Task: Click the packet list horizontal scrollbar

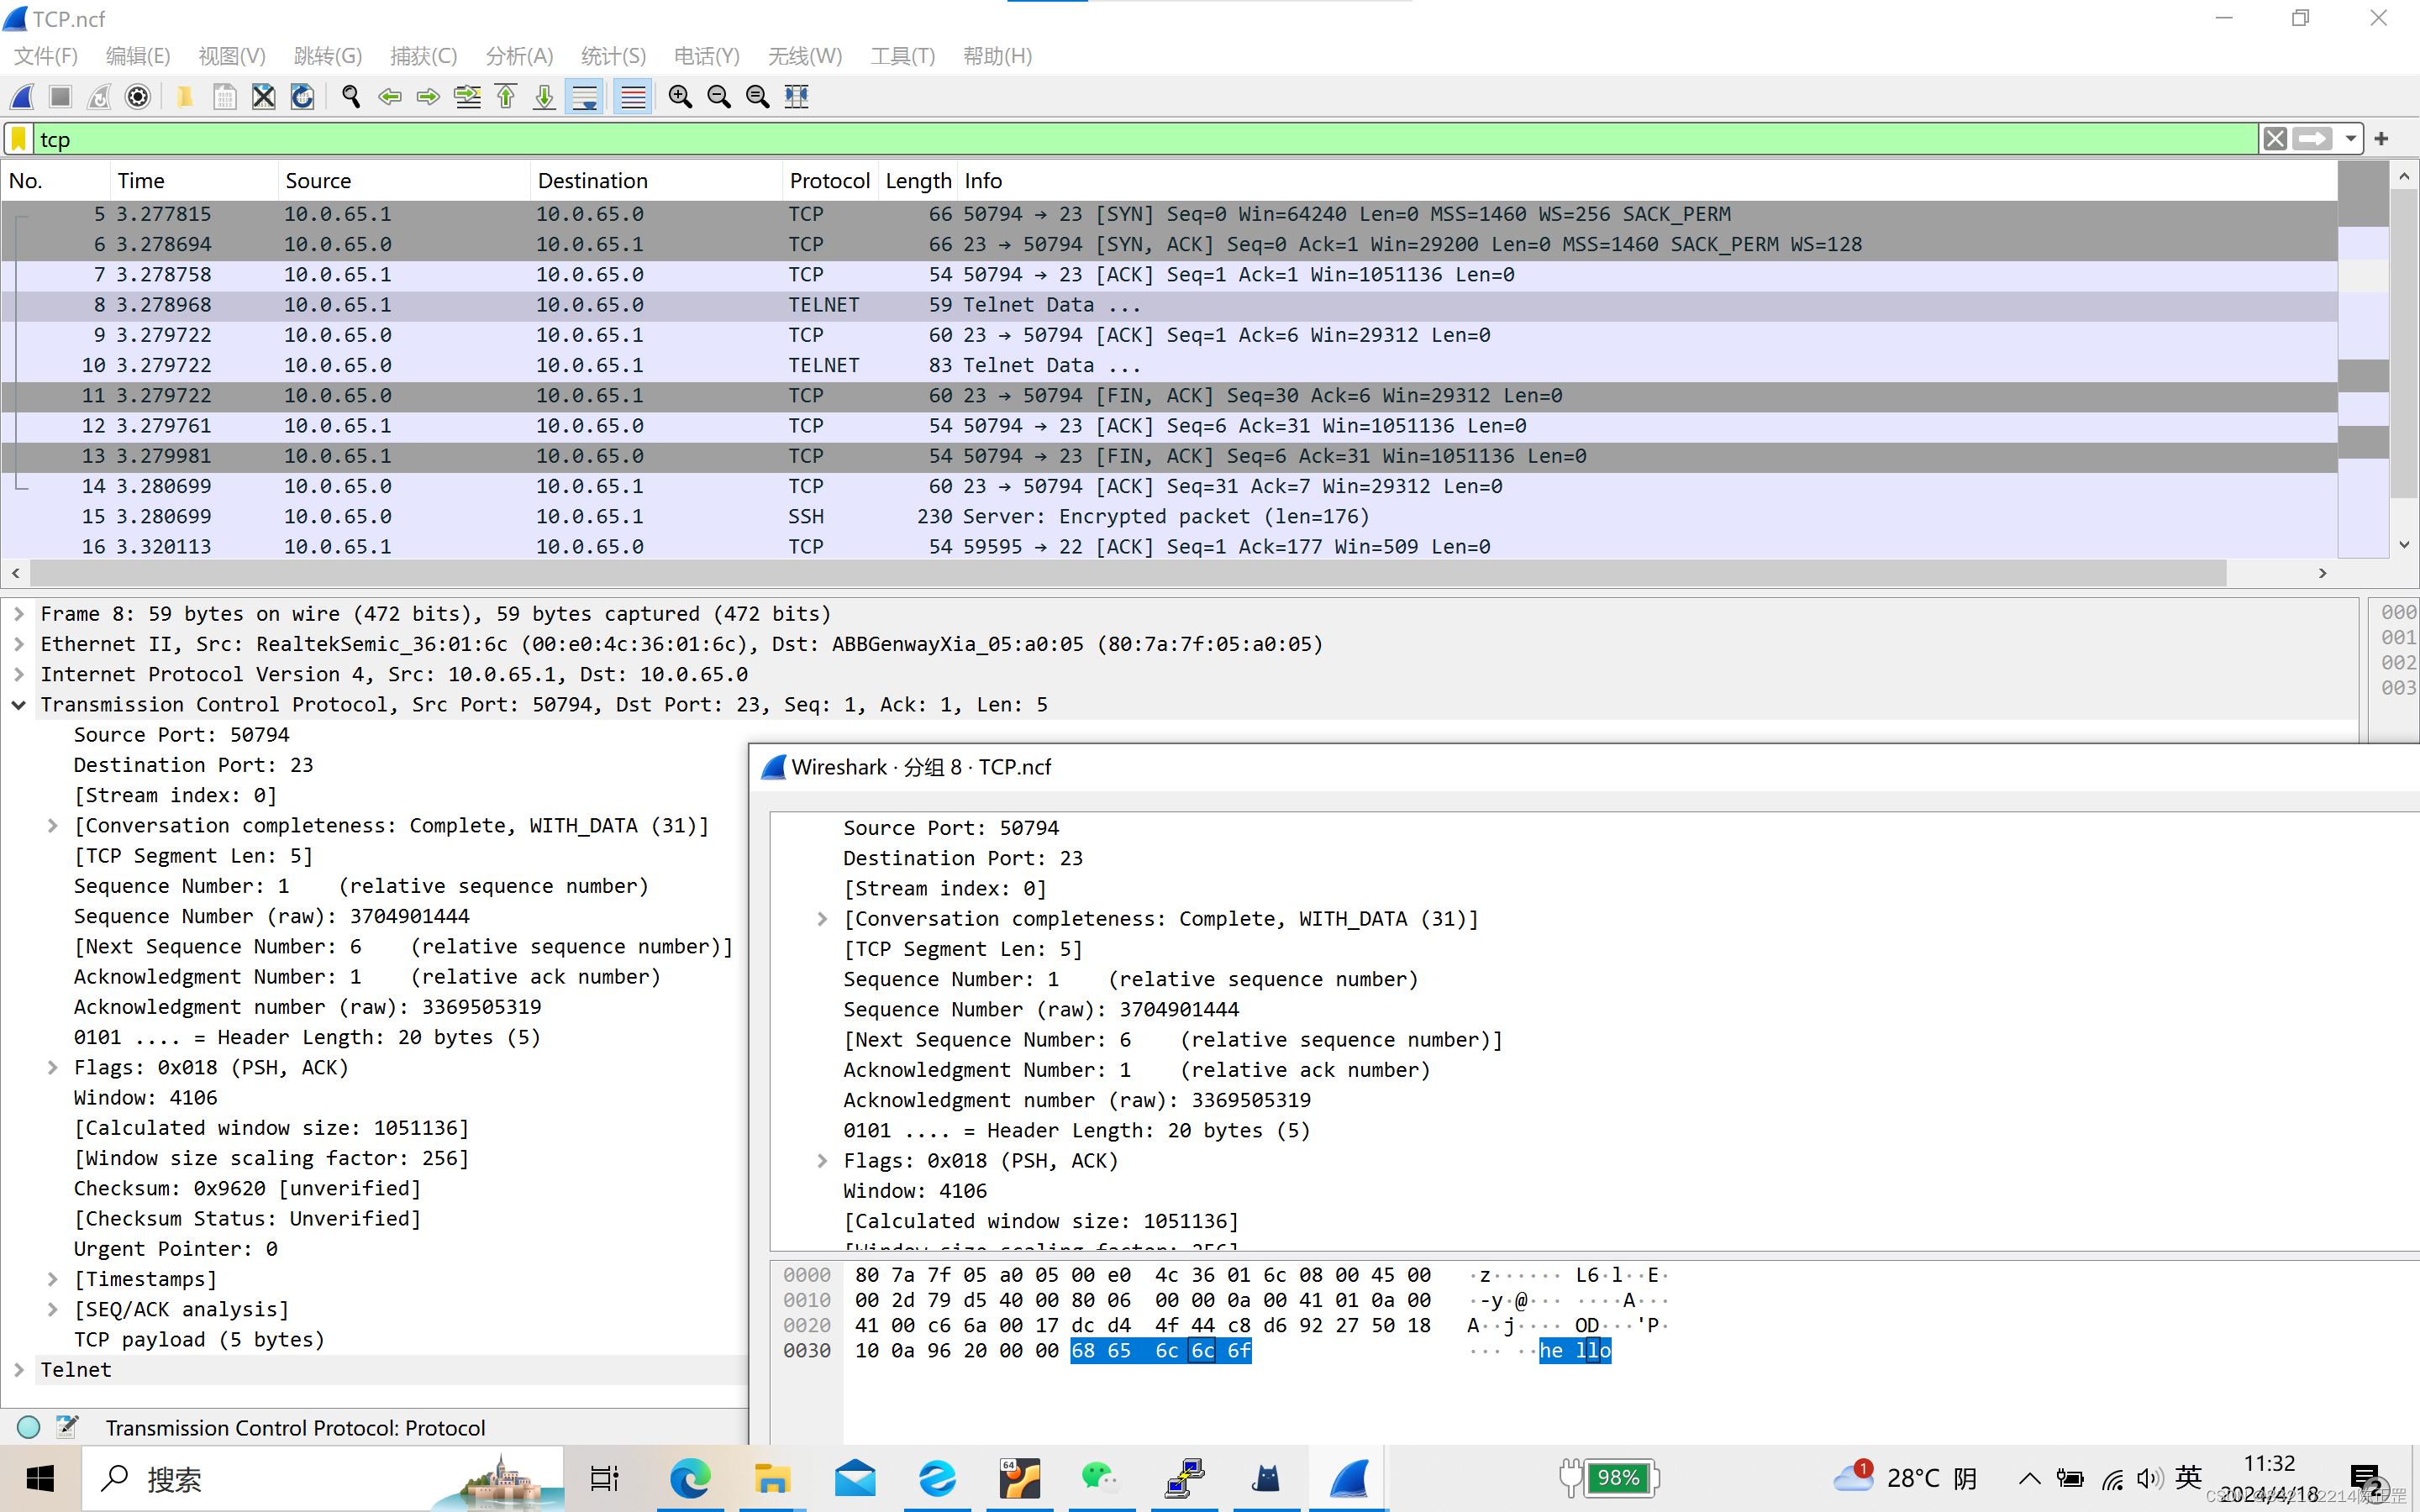Action: click(1128, 573)
